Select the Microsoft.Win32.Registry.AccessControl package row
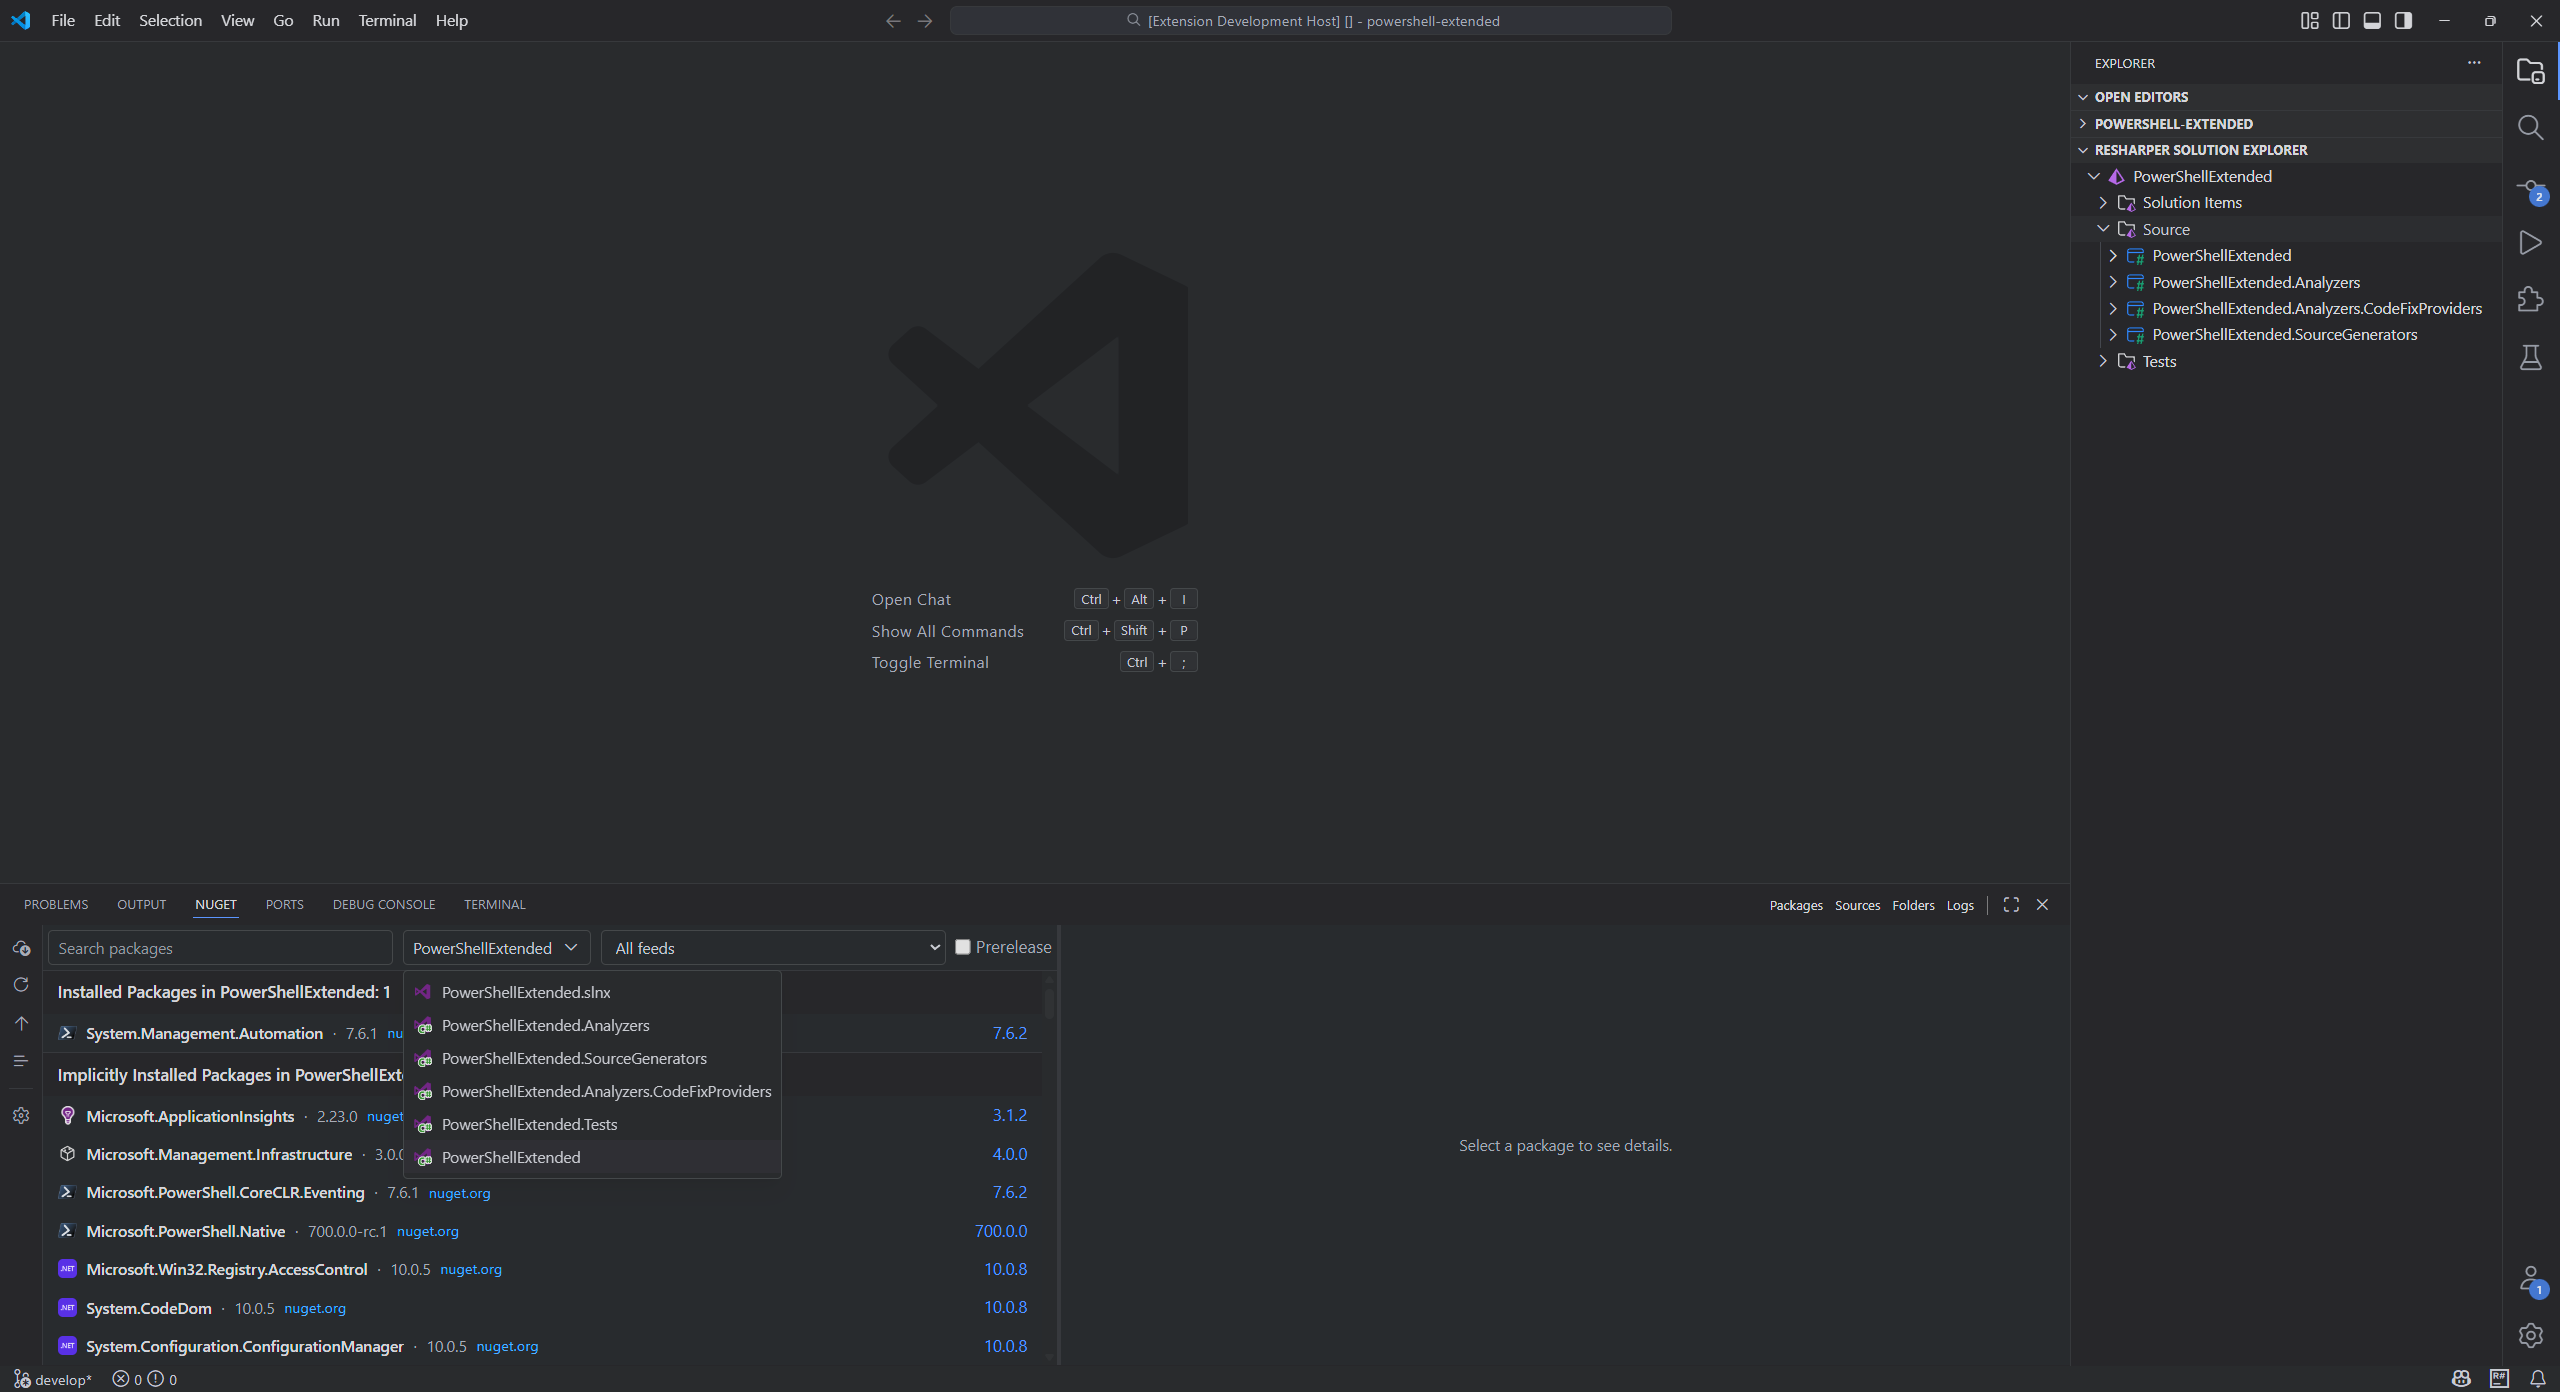 pyautogui.click(x=543, y=1270)
